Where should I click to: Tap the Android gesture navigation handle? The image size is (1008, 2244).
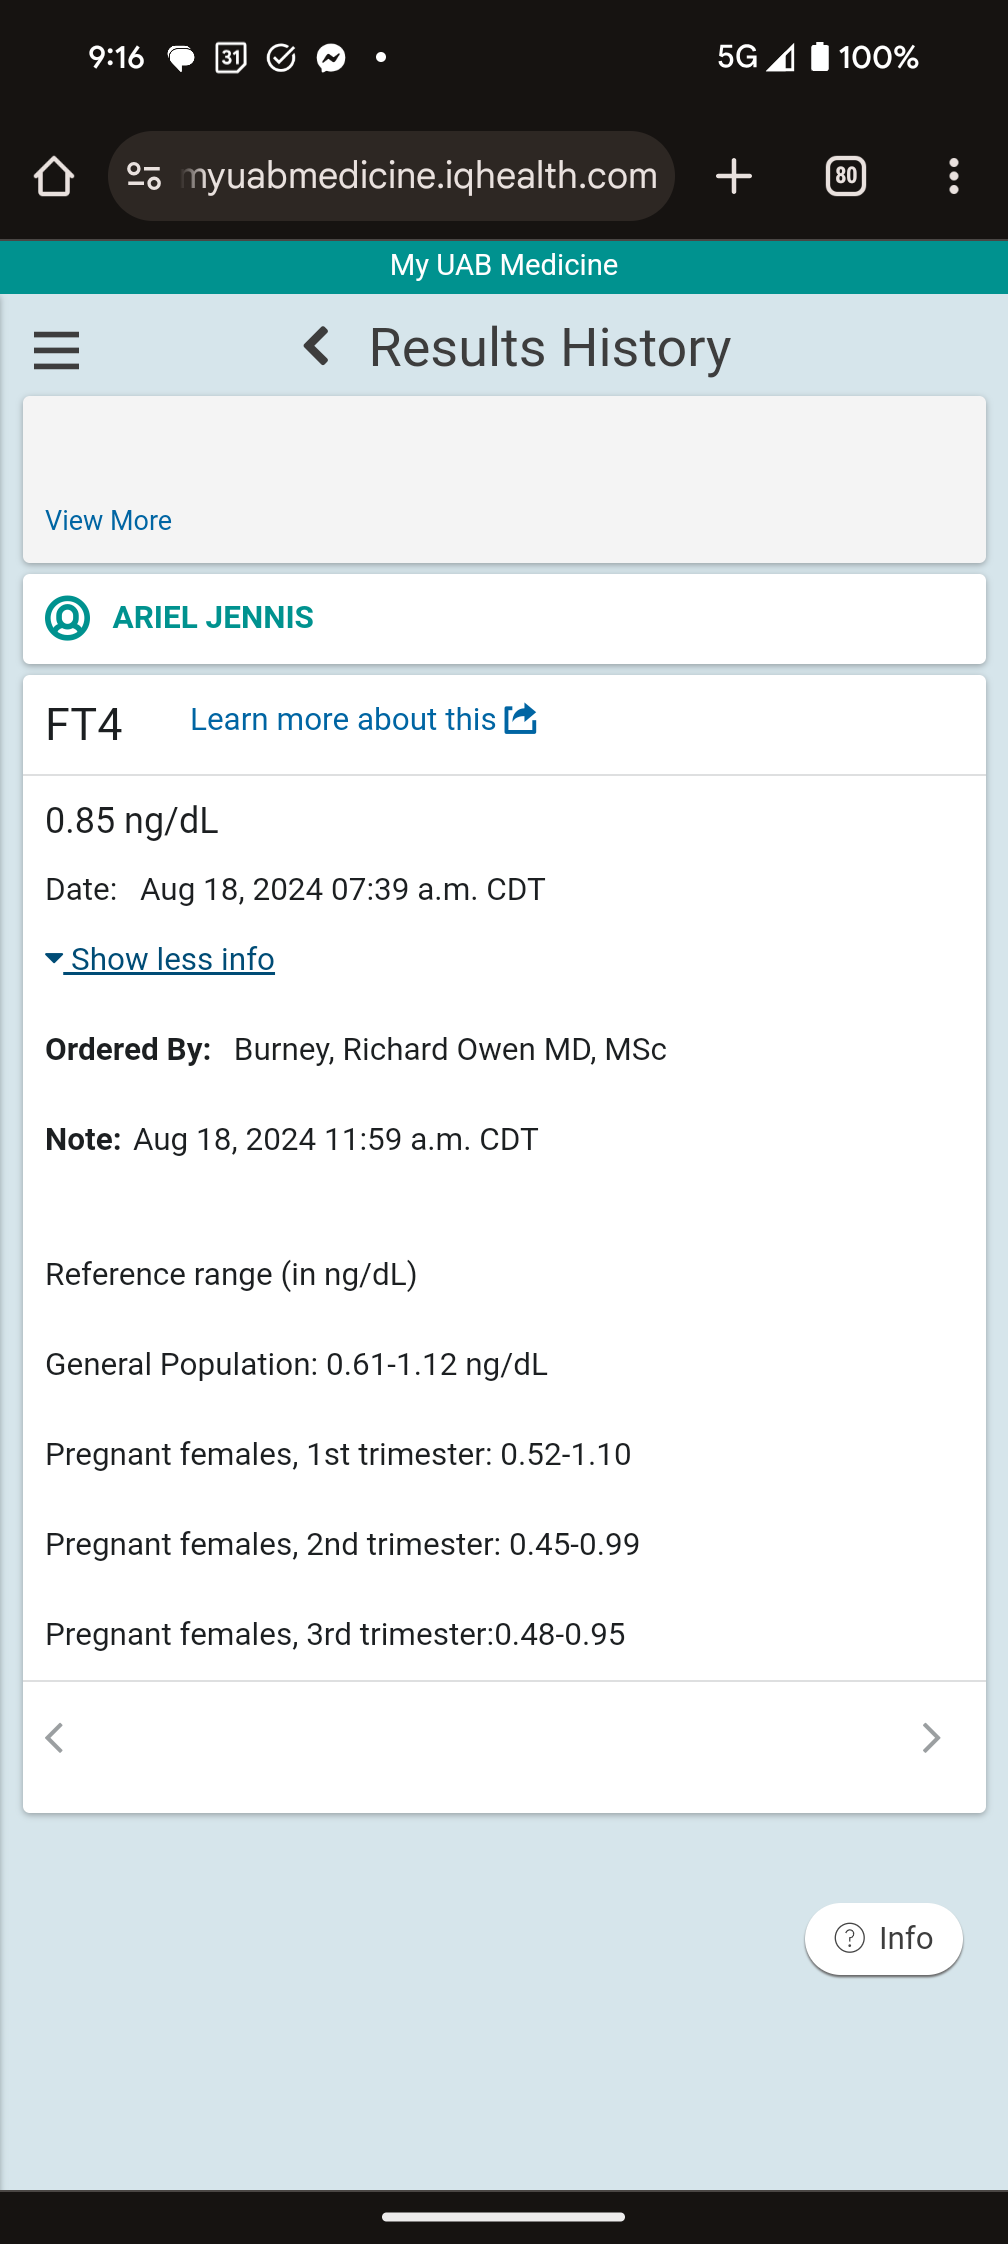point(504,2217)
